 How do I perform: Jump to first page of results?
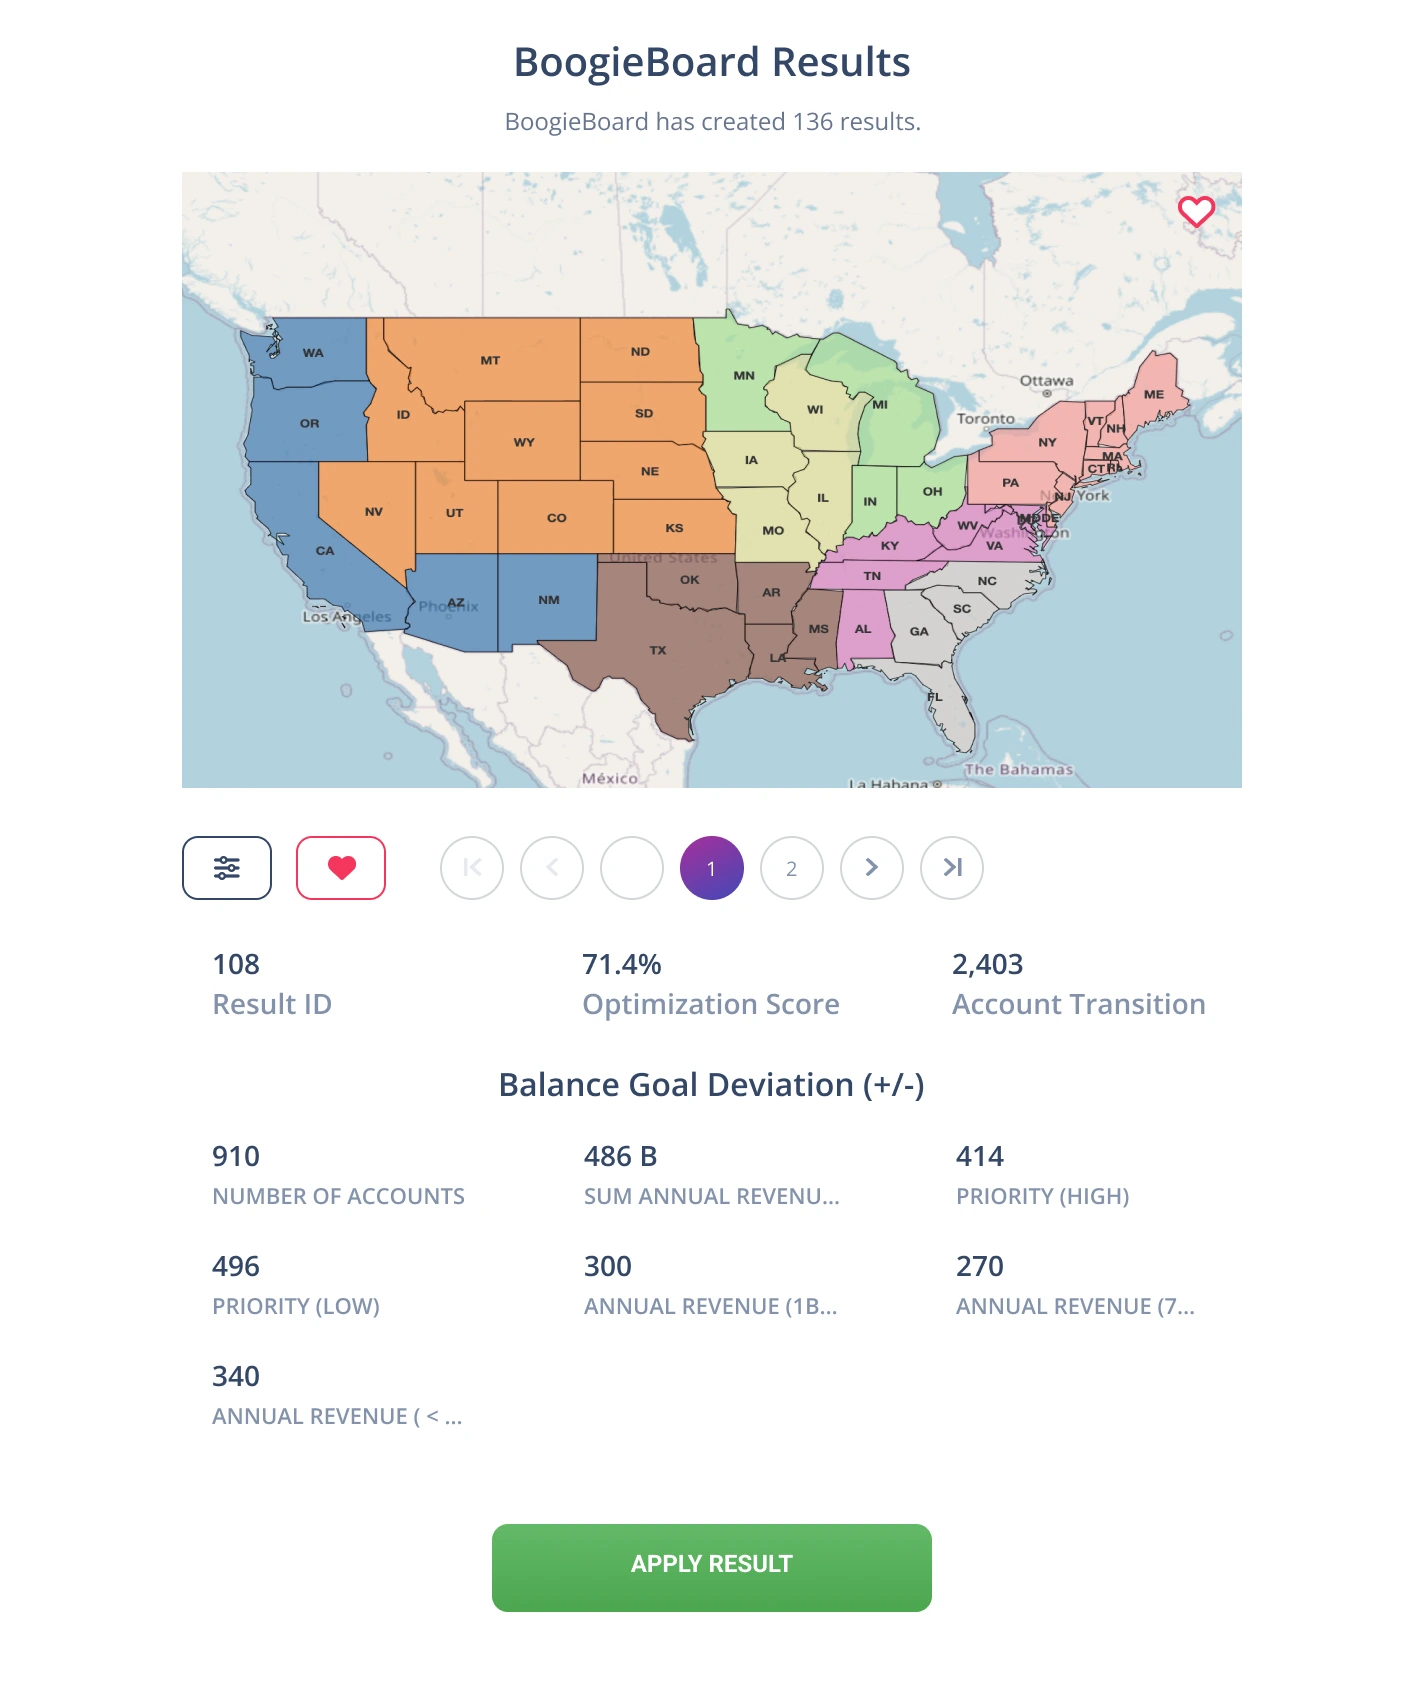[x=472, y=868]
